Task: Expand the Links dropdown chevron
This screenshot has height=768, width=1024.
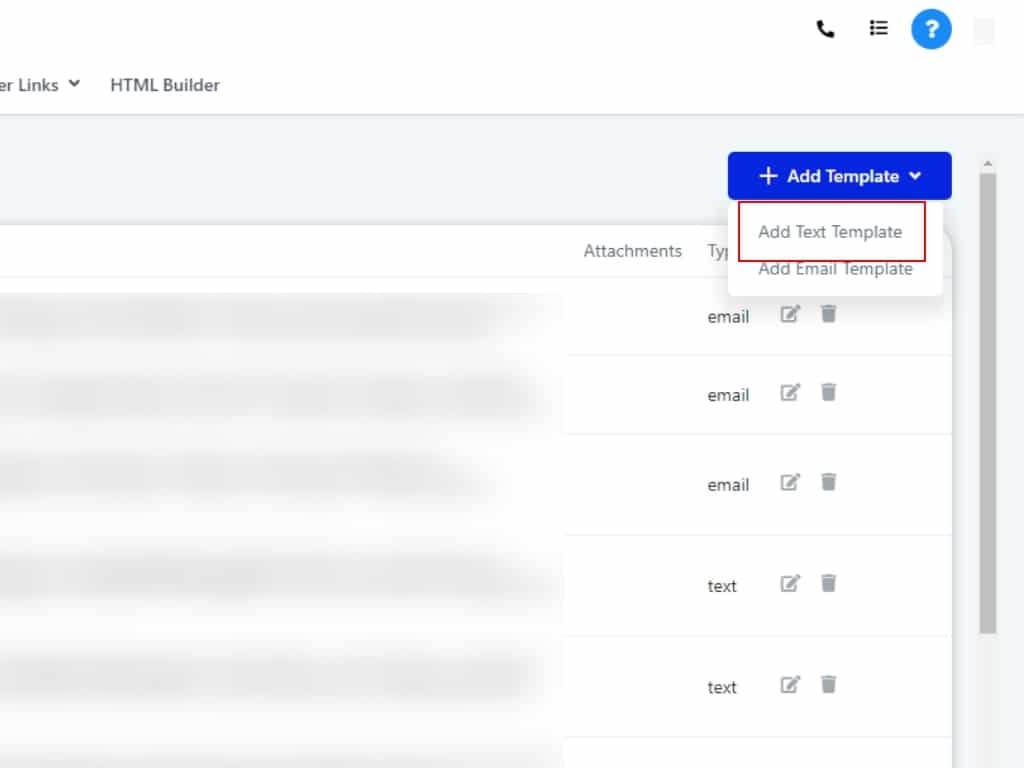Action: pos(74,85)
